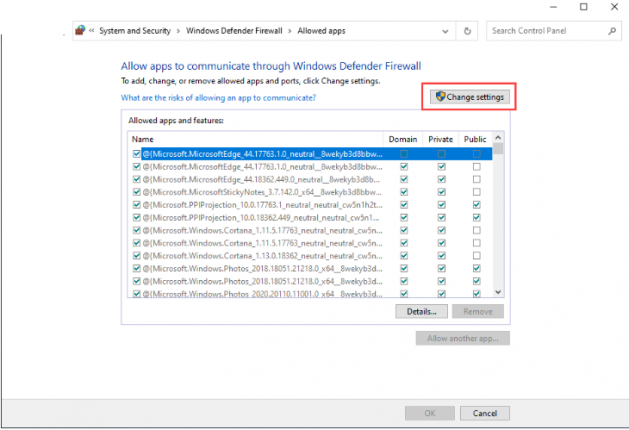
Task: Enable Public checkbox for MicrosoftStickyNotes
Action: pyautogui.click(x=477, y=192)
